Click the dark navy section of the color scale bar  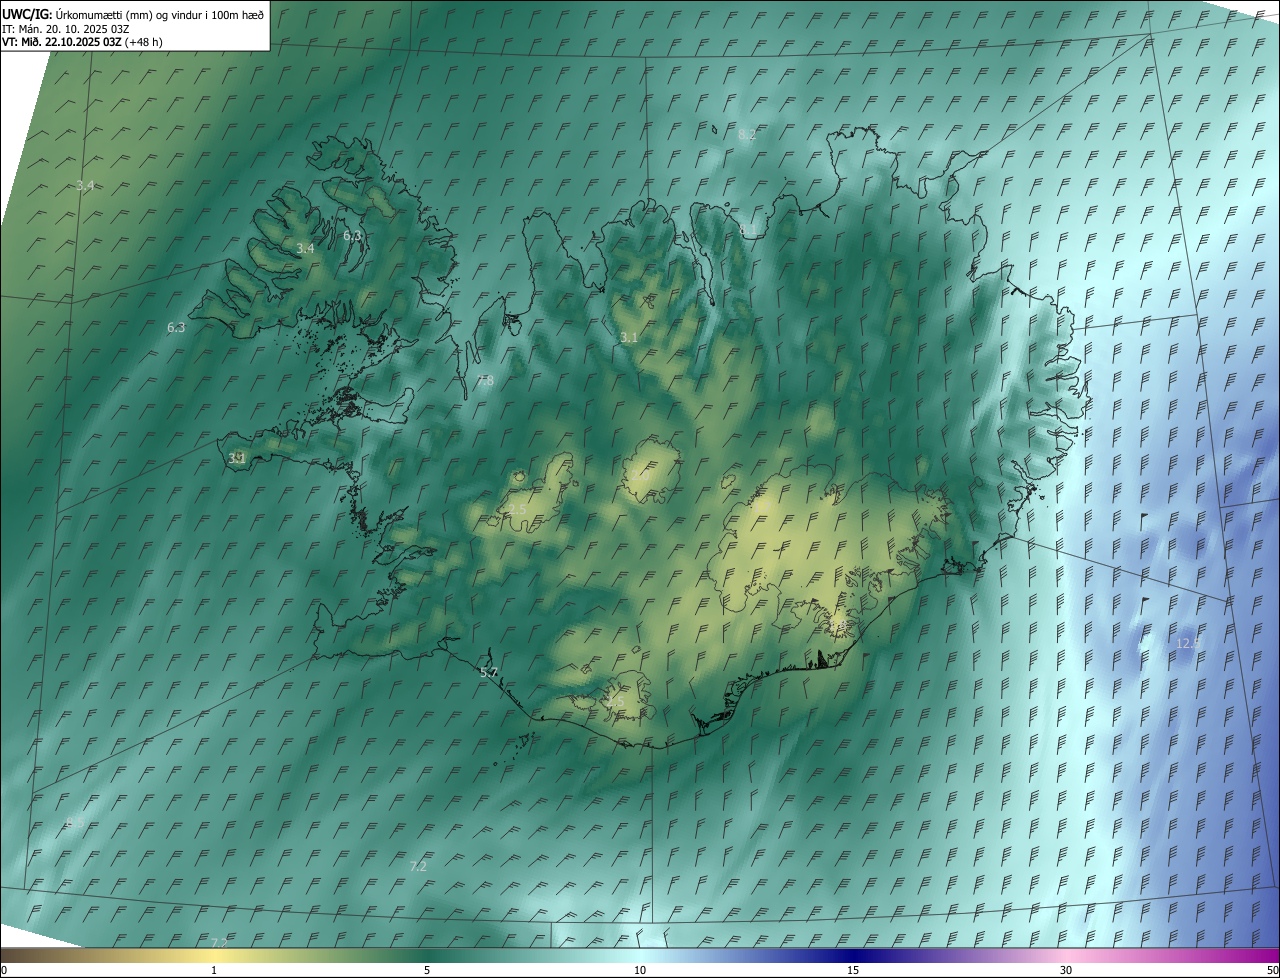853,955
